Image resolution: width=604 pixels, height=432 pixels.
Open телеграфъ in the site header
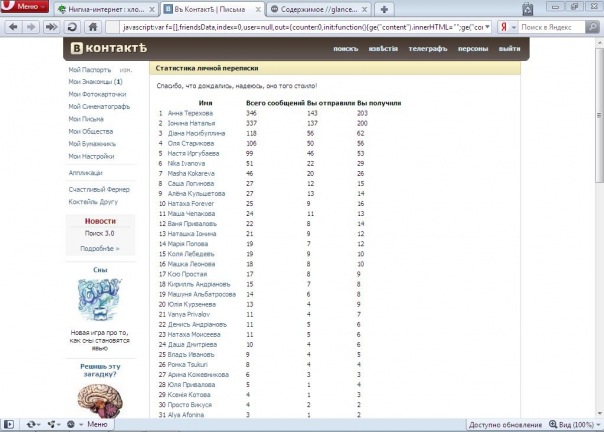(428, 49)
